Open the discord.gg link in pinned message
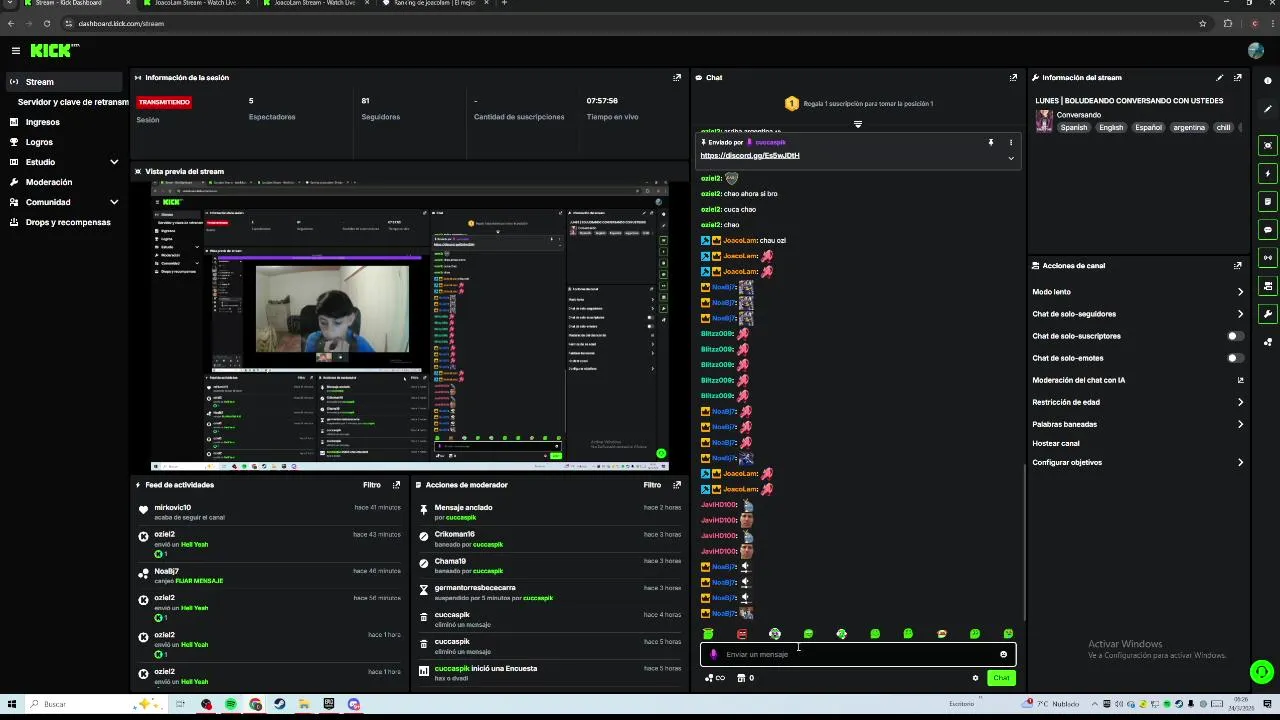 tap(750, 155)
